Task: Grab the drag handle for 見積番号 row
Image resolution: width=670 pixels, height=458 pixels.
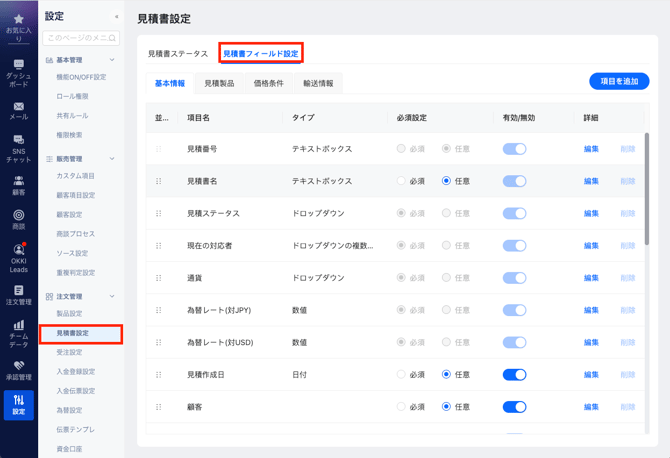Action: [159, 149]
